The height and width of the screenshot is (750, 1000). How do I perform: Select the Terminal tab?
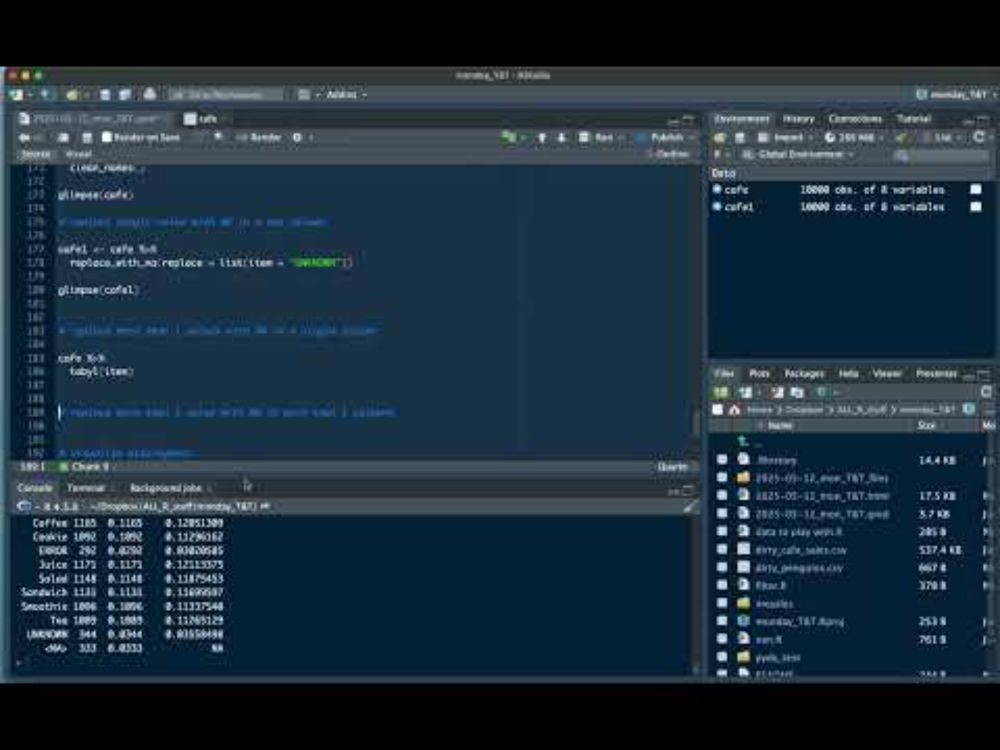point(86,488)
